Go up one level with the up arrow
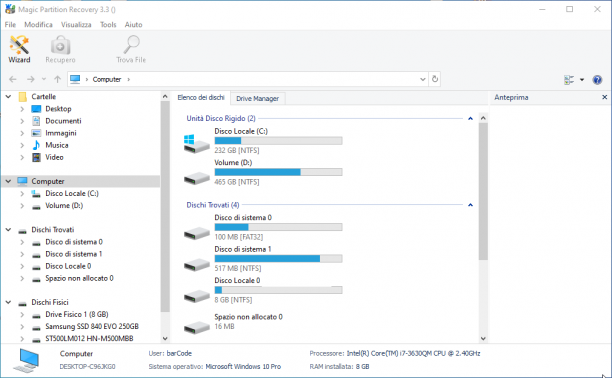The image size is (612, 378). coord(57,79)
